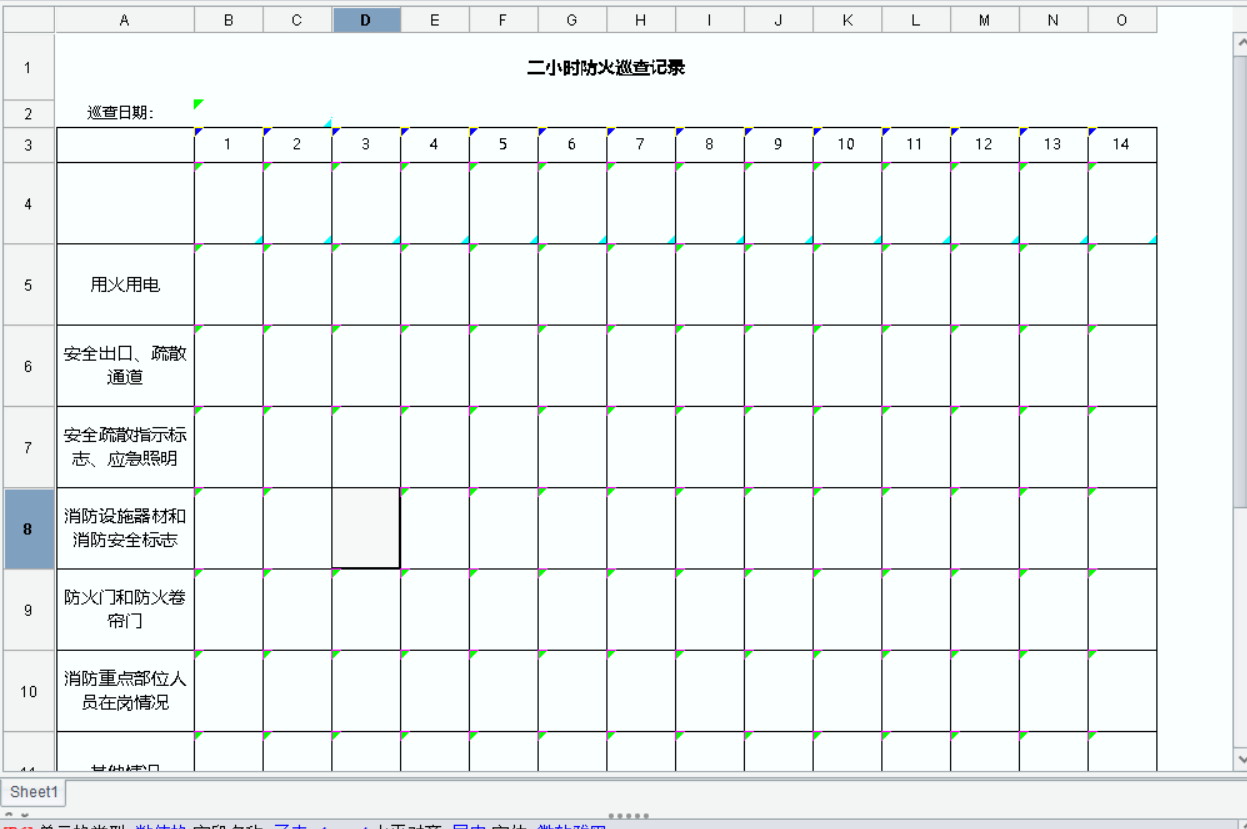
Task: Select the 巡查日期 label cell
Action: click(x=124, y=113)
